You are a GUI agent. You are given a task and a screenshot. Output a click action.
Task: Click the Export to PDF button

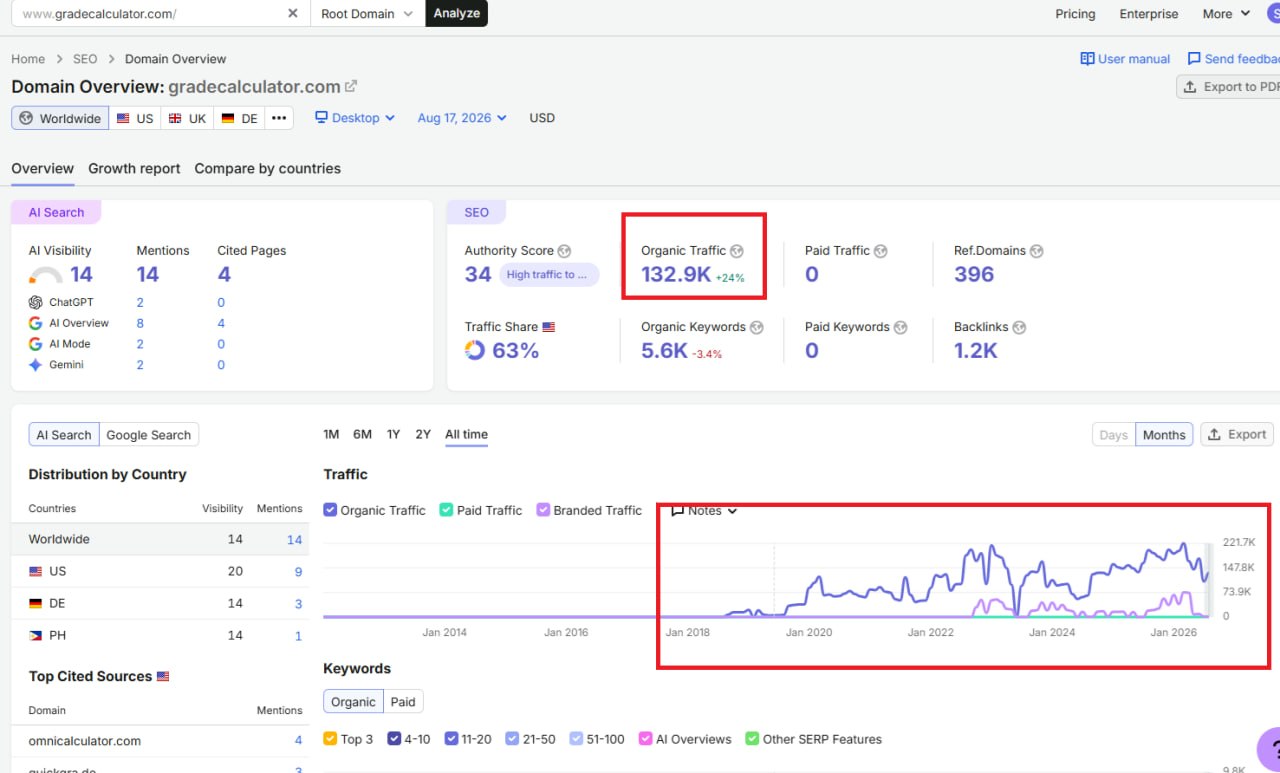(1230, 87)
